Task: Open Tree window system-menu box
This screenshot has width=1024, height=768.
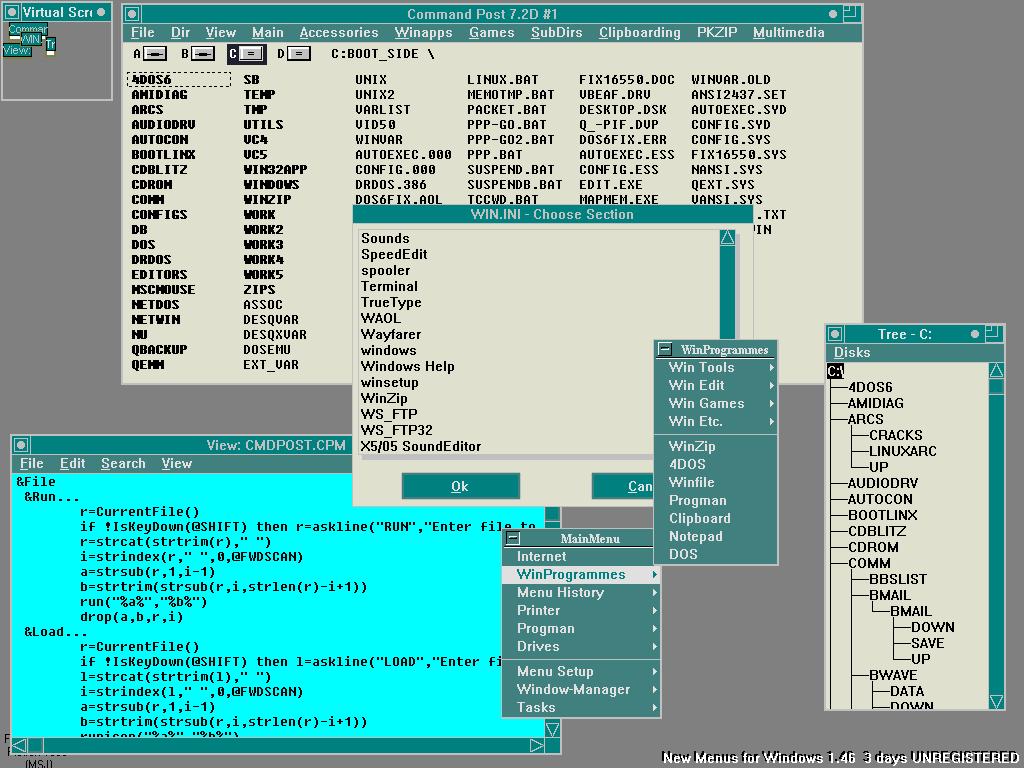Action: tap(835, 334)
